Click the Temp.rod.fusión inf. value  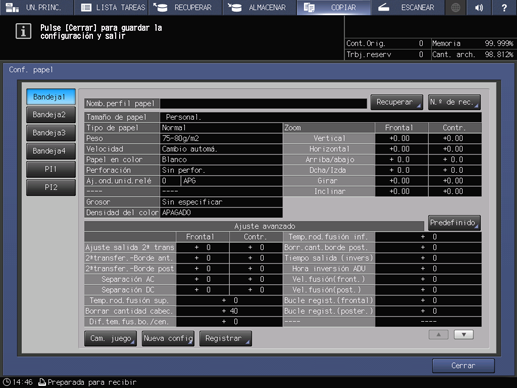(428, 237)
